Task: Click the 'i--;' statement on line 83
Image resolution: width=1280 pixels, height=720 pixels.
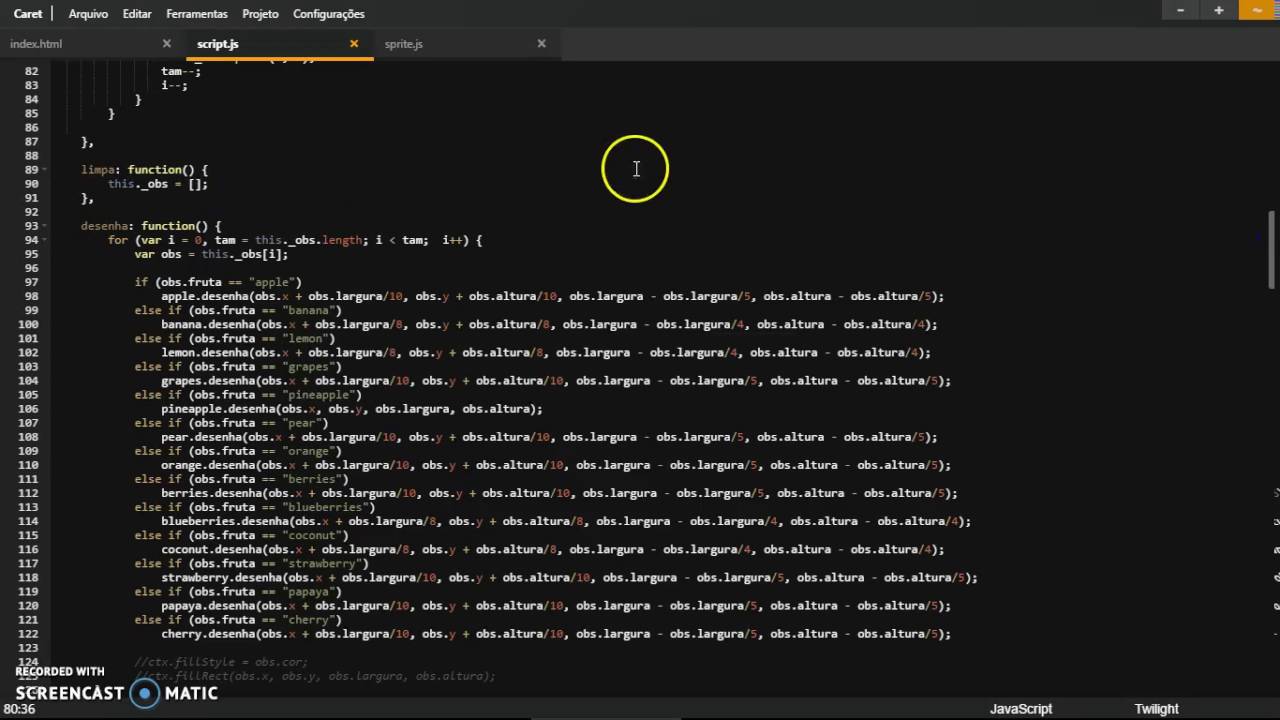Action: [x=174, y=85]
